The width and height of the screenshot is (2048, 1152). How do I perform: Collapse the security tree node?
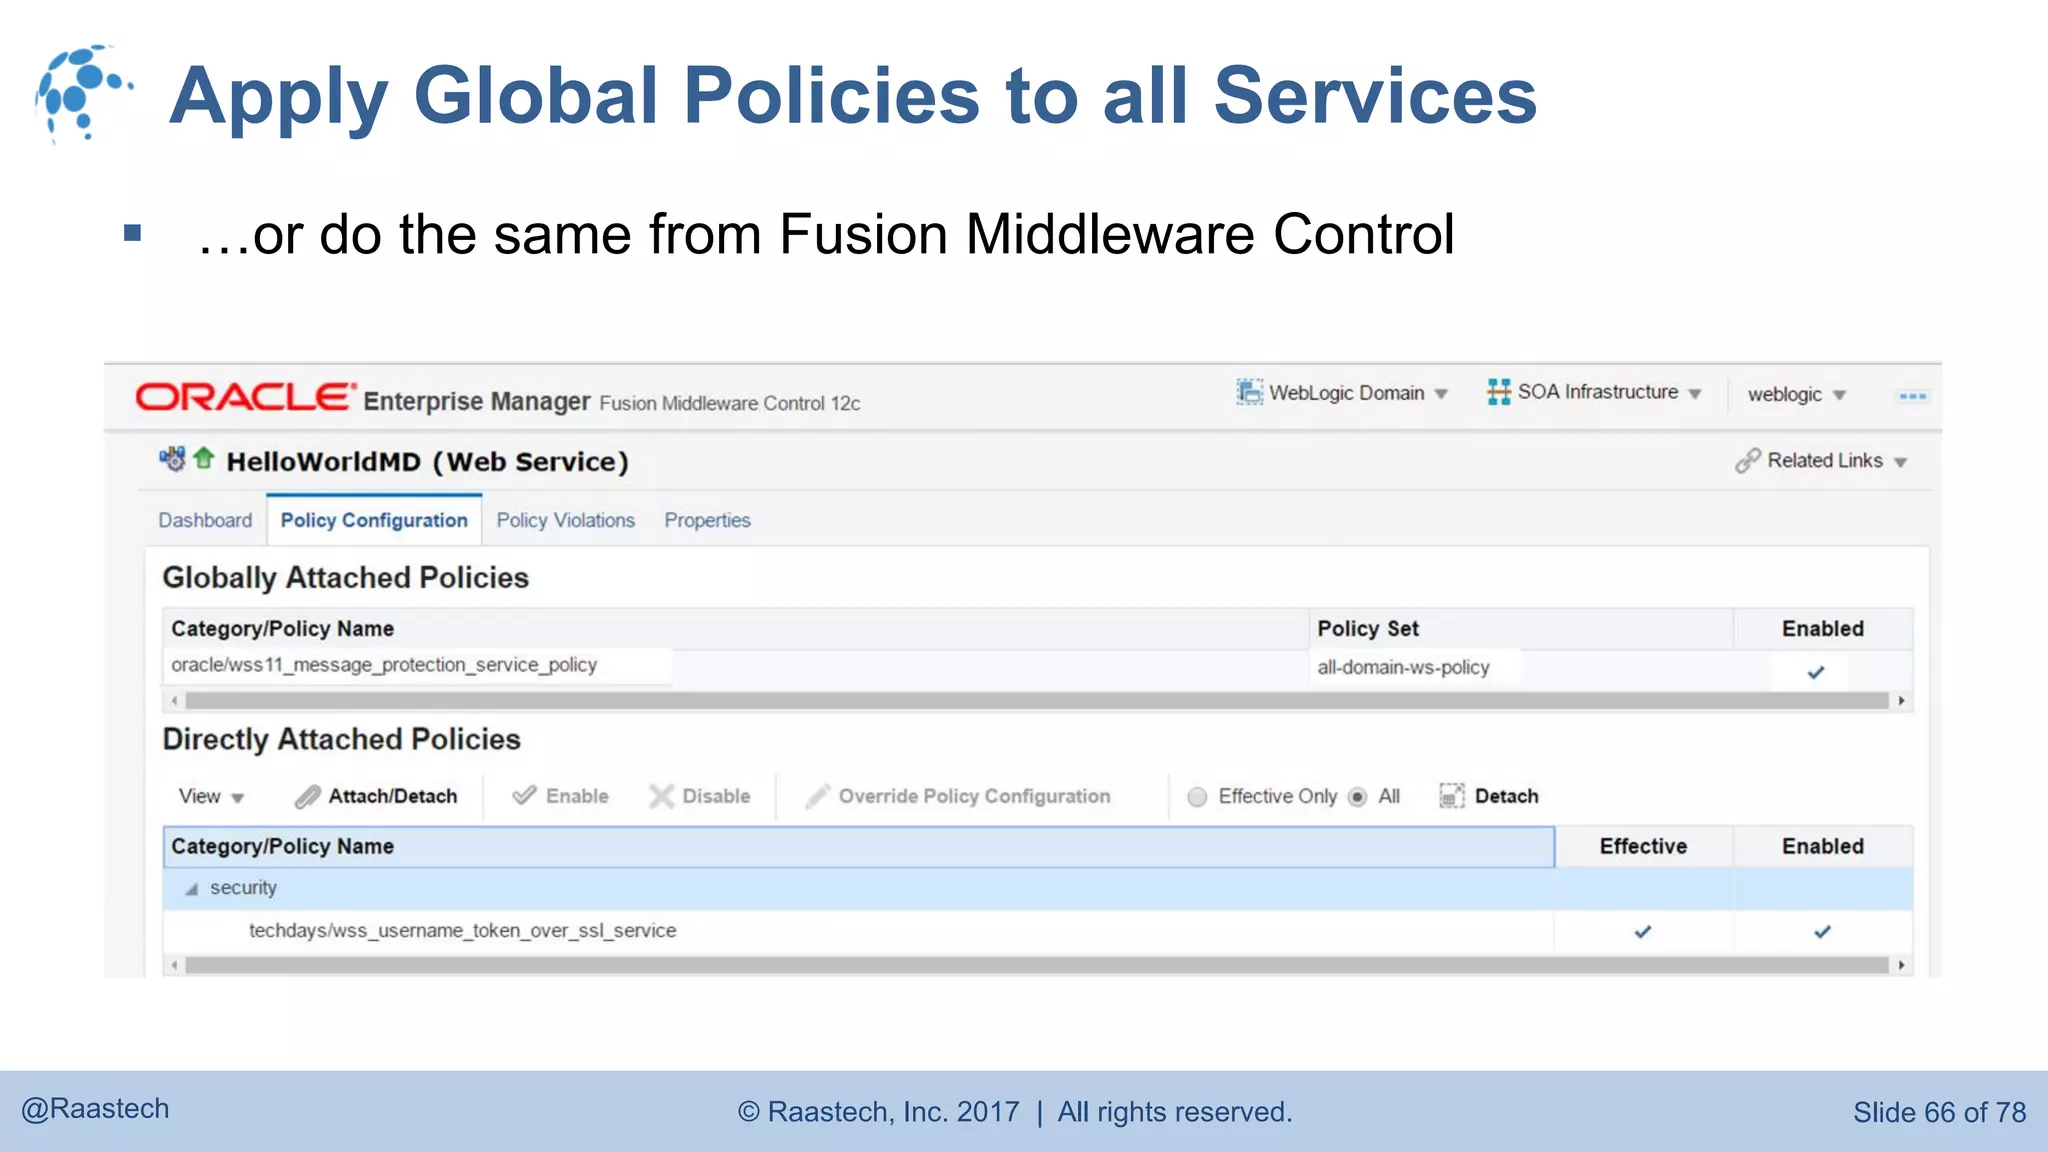[x=191, y=888]
